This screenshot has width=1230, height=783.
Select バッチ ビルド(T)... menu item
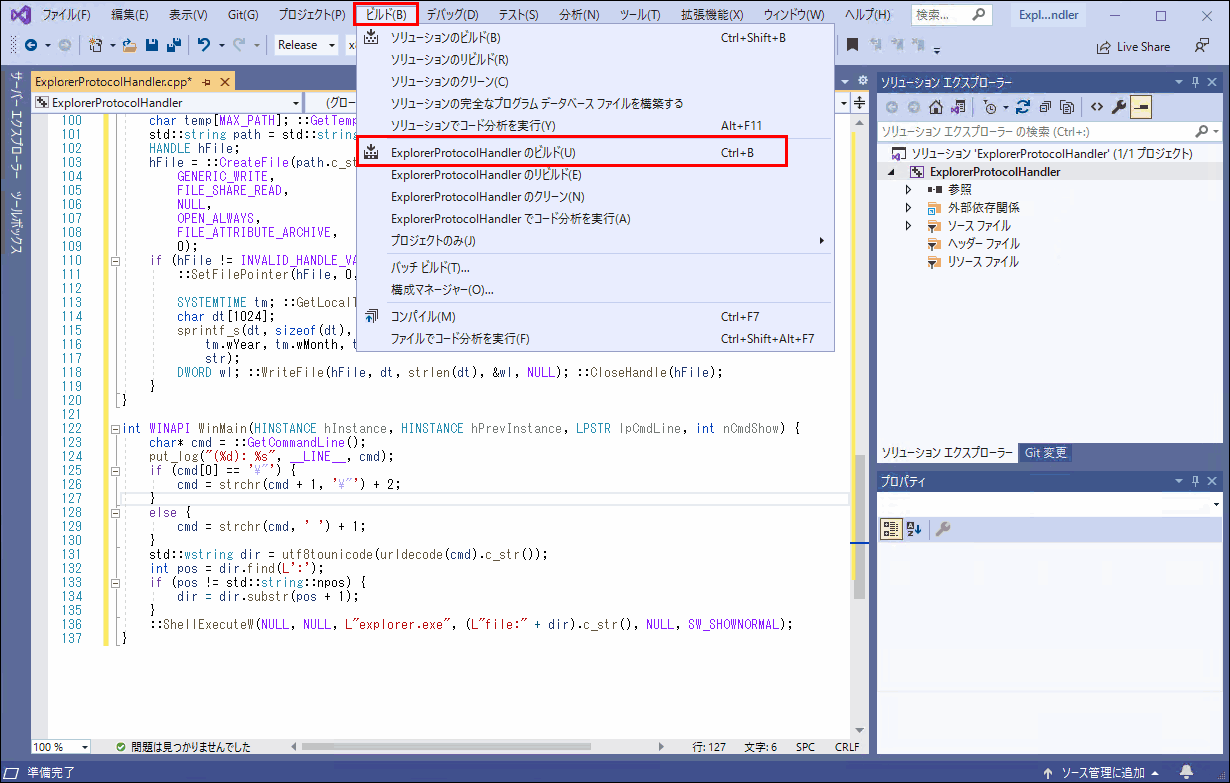coord(595,268)
